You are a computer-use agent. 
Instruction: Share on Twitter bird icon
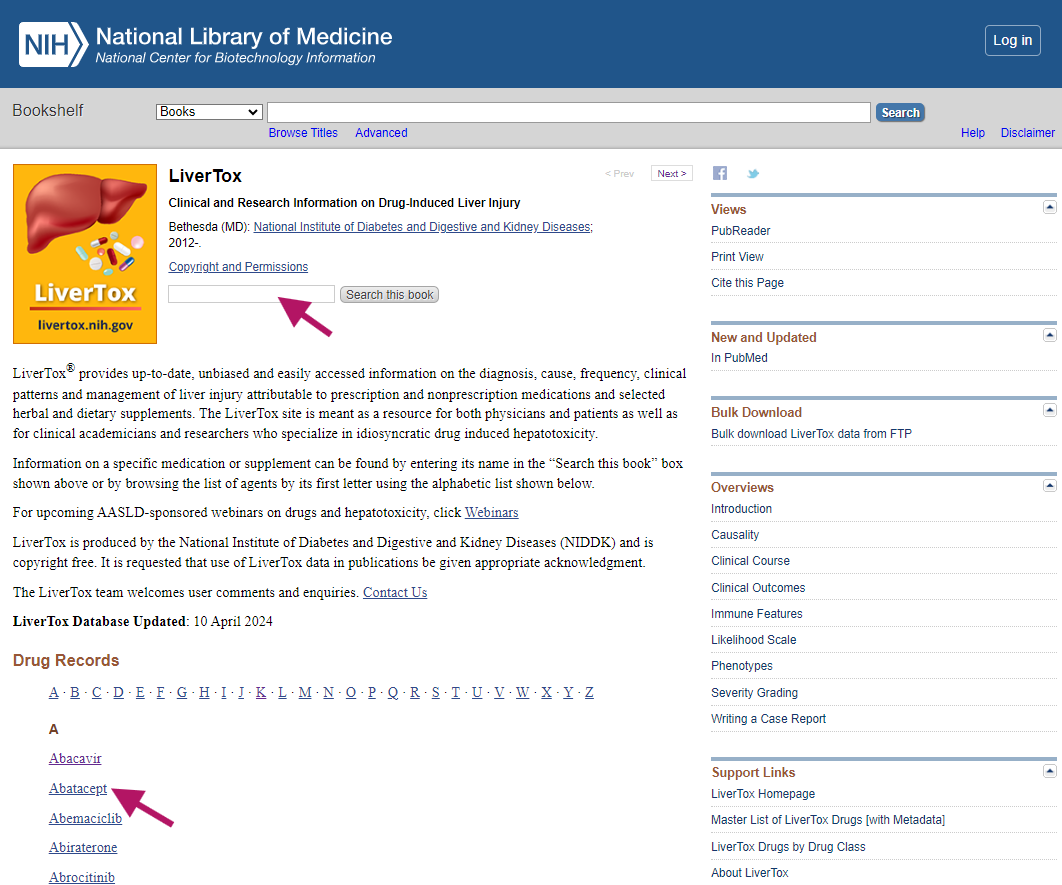coord(752,174)
